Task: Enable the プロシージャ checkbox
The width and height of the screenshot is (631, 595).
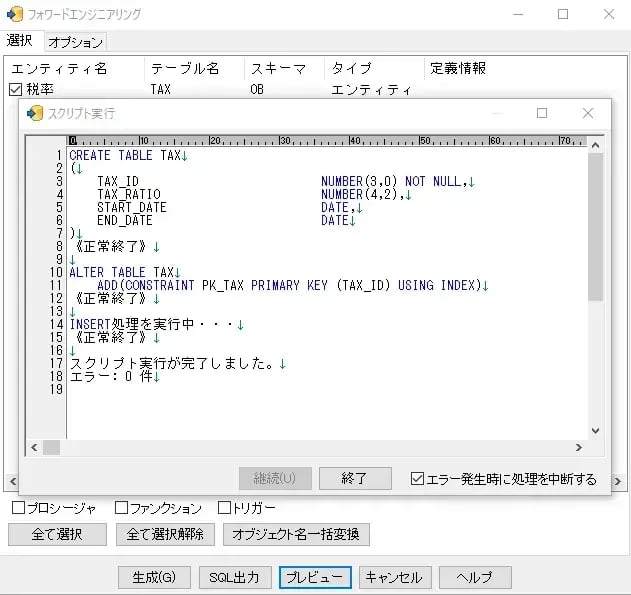Action: 18,508
